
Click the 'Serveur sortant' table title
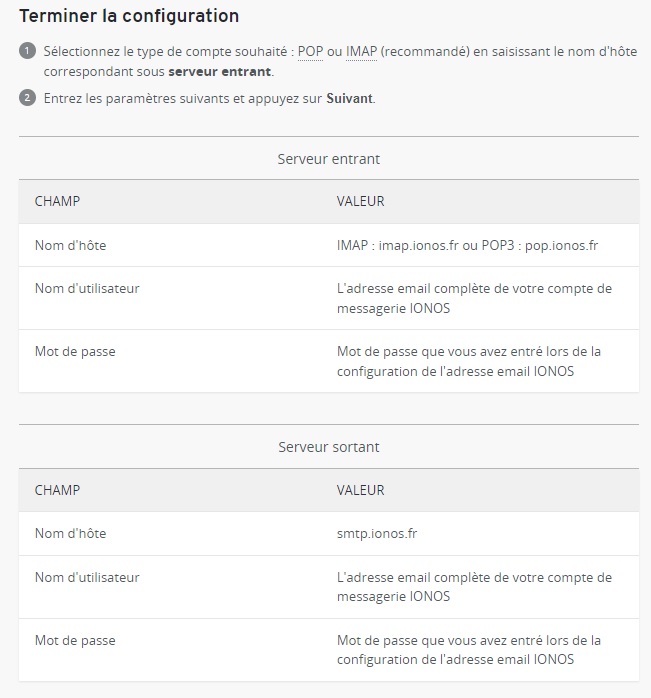[328, 447]
